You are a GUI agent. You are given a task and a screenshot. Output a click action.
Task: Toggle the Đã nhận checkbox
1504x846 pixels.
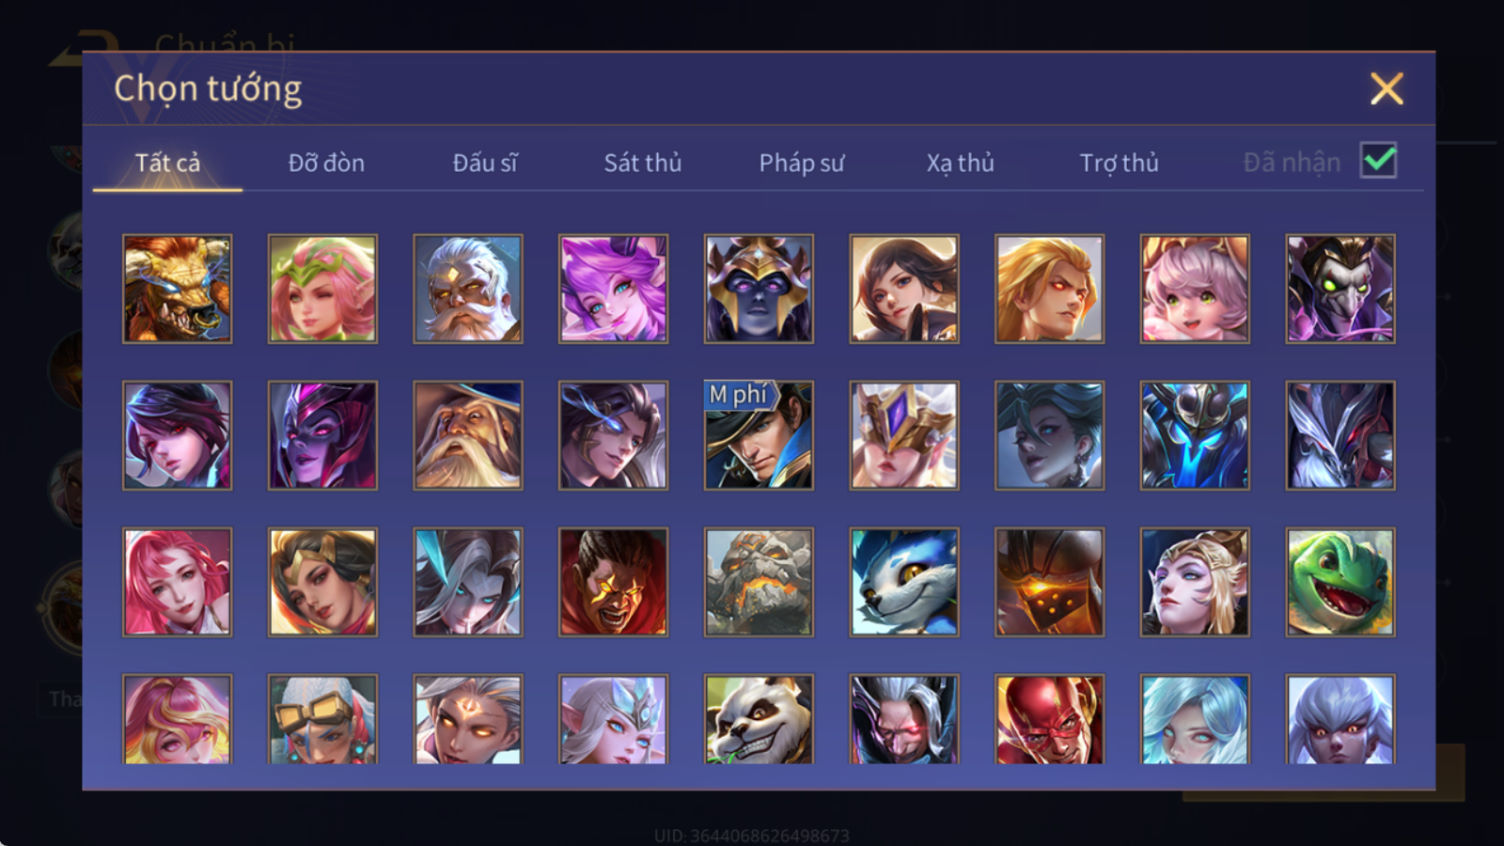coord(1378,161)
